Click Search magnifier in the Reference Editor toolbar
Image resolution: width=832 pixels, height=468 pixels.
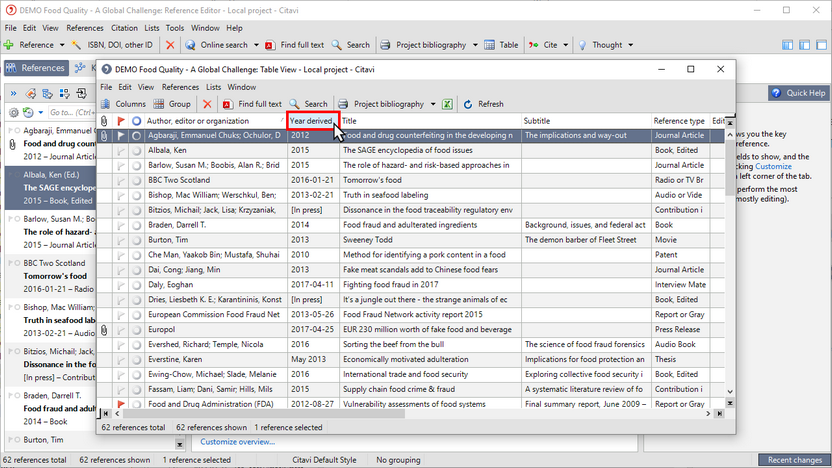(336, 45)
